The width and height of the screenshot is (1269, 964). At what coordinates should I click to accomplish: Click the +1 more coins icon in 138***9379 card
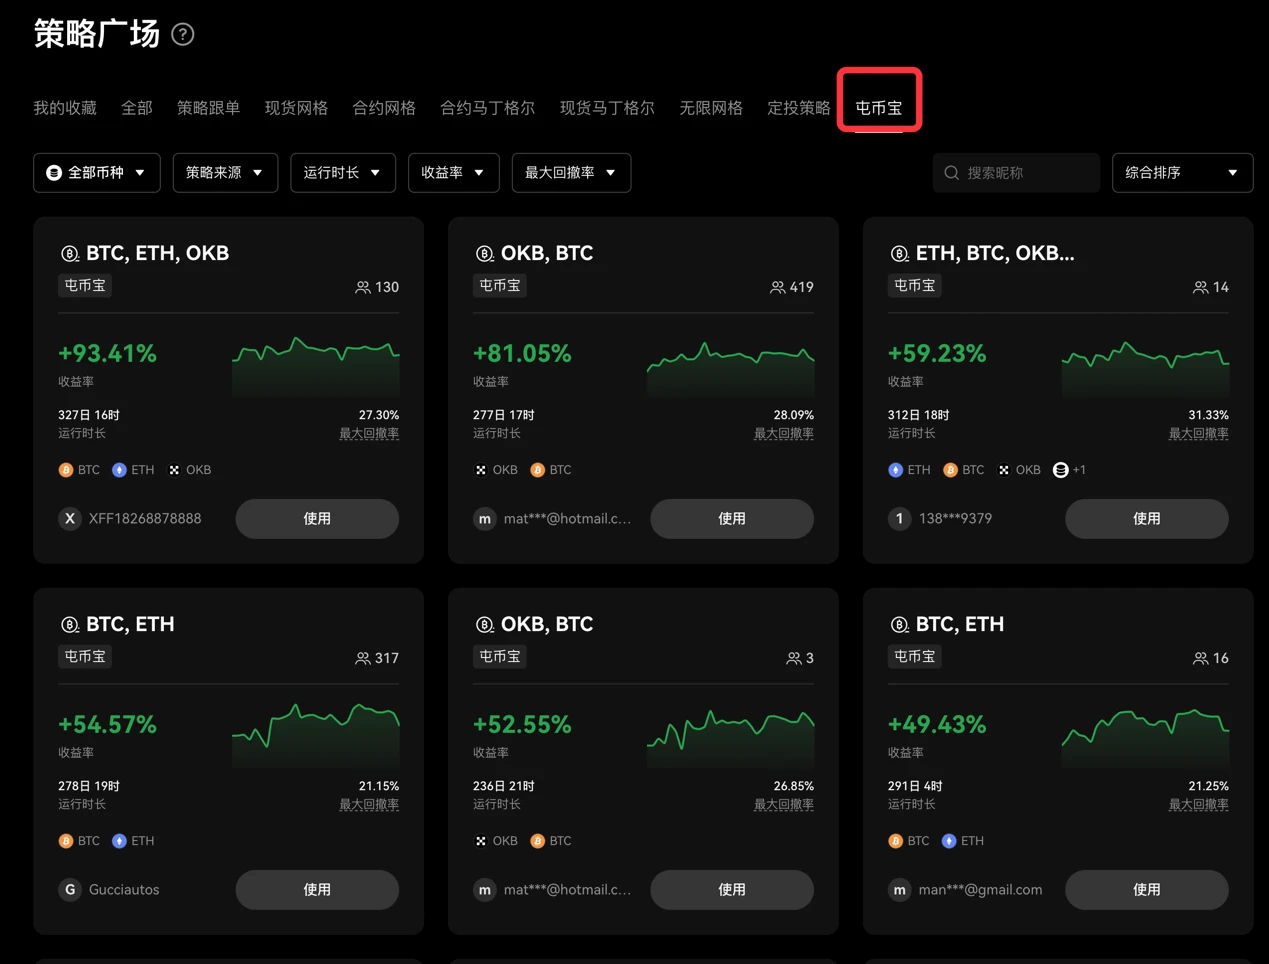coord(1061,470)
